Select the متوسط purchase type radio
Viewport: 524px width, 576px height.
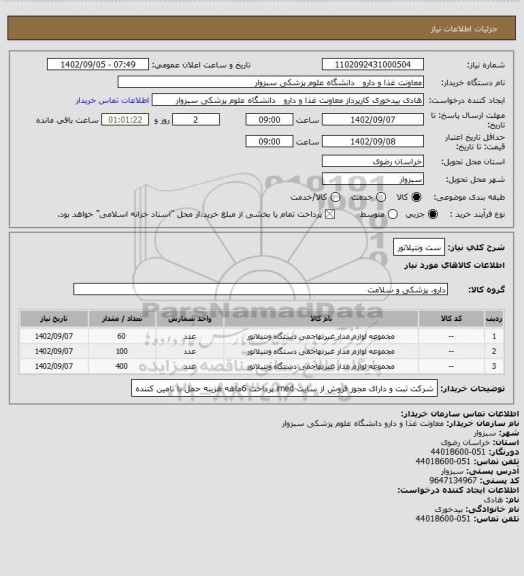pyautogui.click(x=393, y=214)
